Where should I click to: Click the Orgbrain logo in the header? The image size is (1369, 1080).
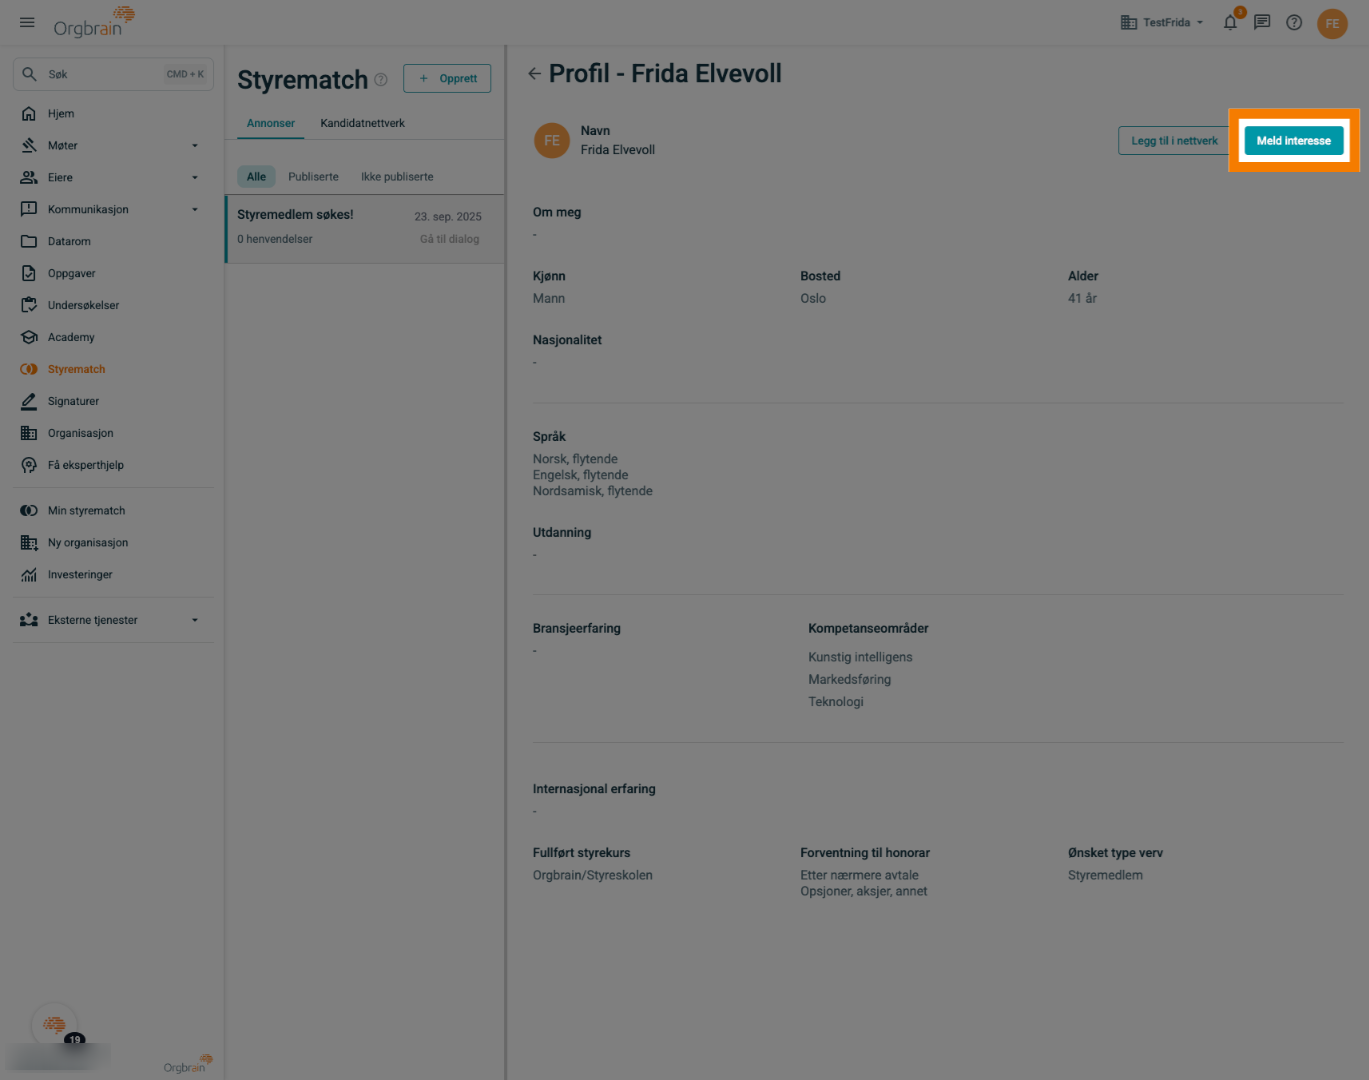94,21
